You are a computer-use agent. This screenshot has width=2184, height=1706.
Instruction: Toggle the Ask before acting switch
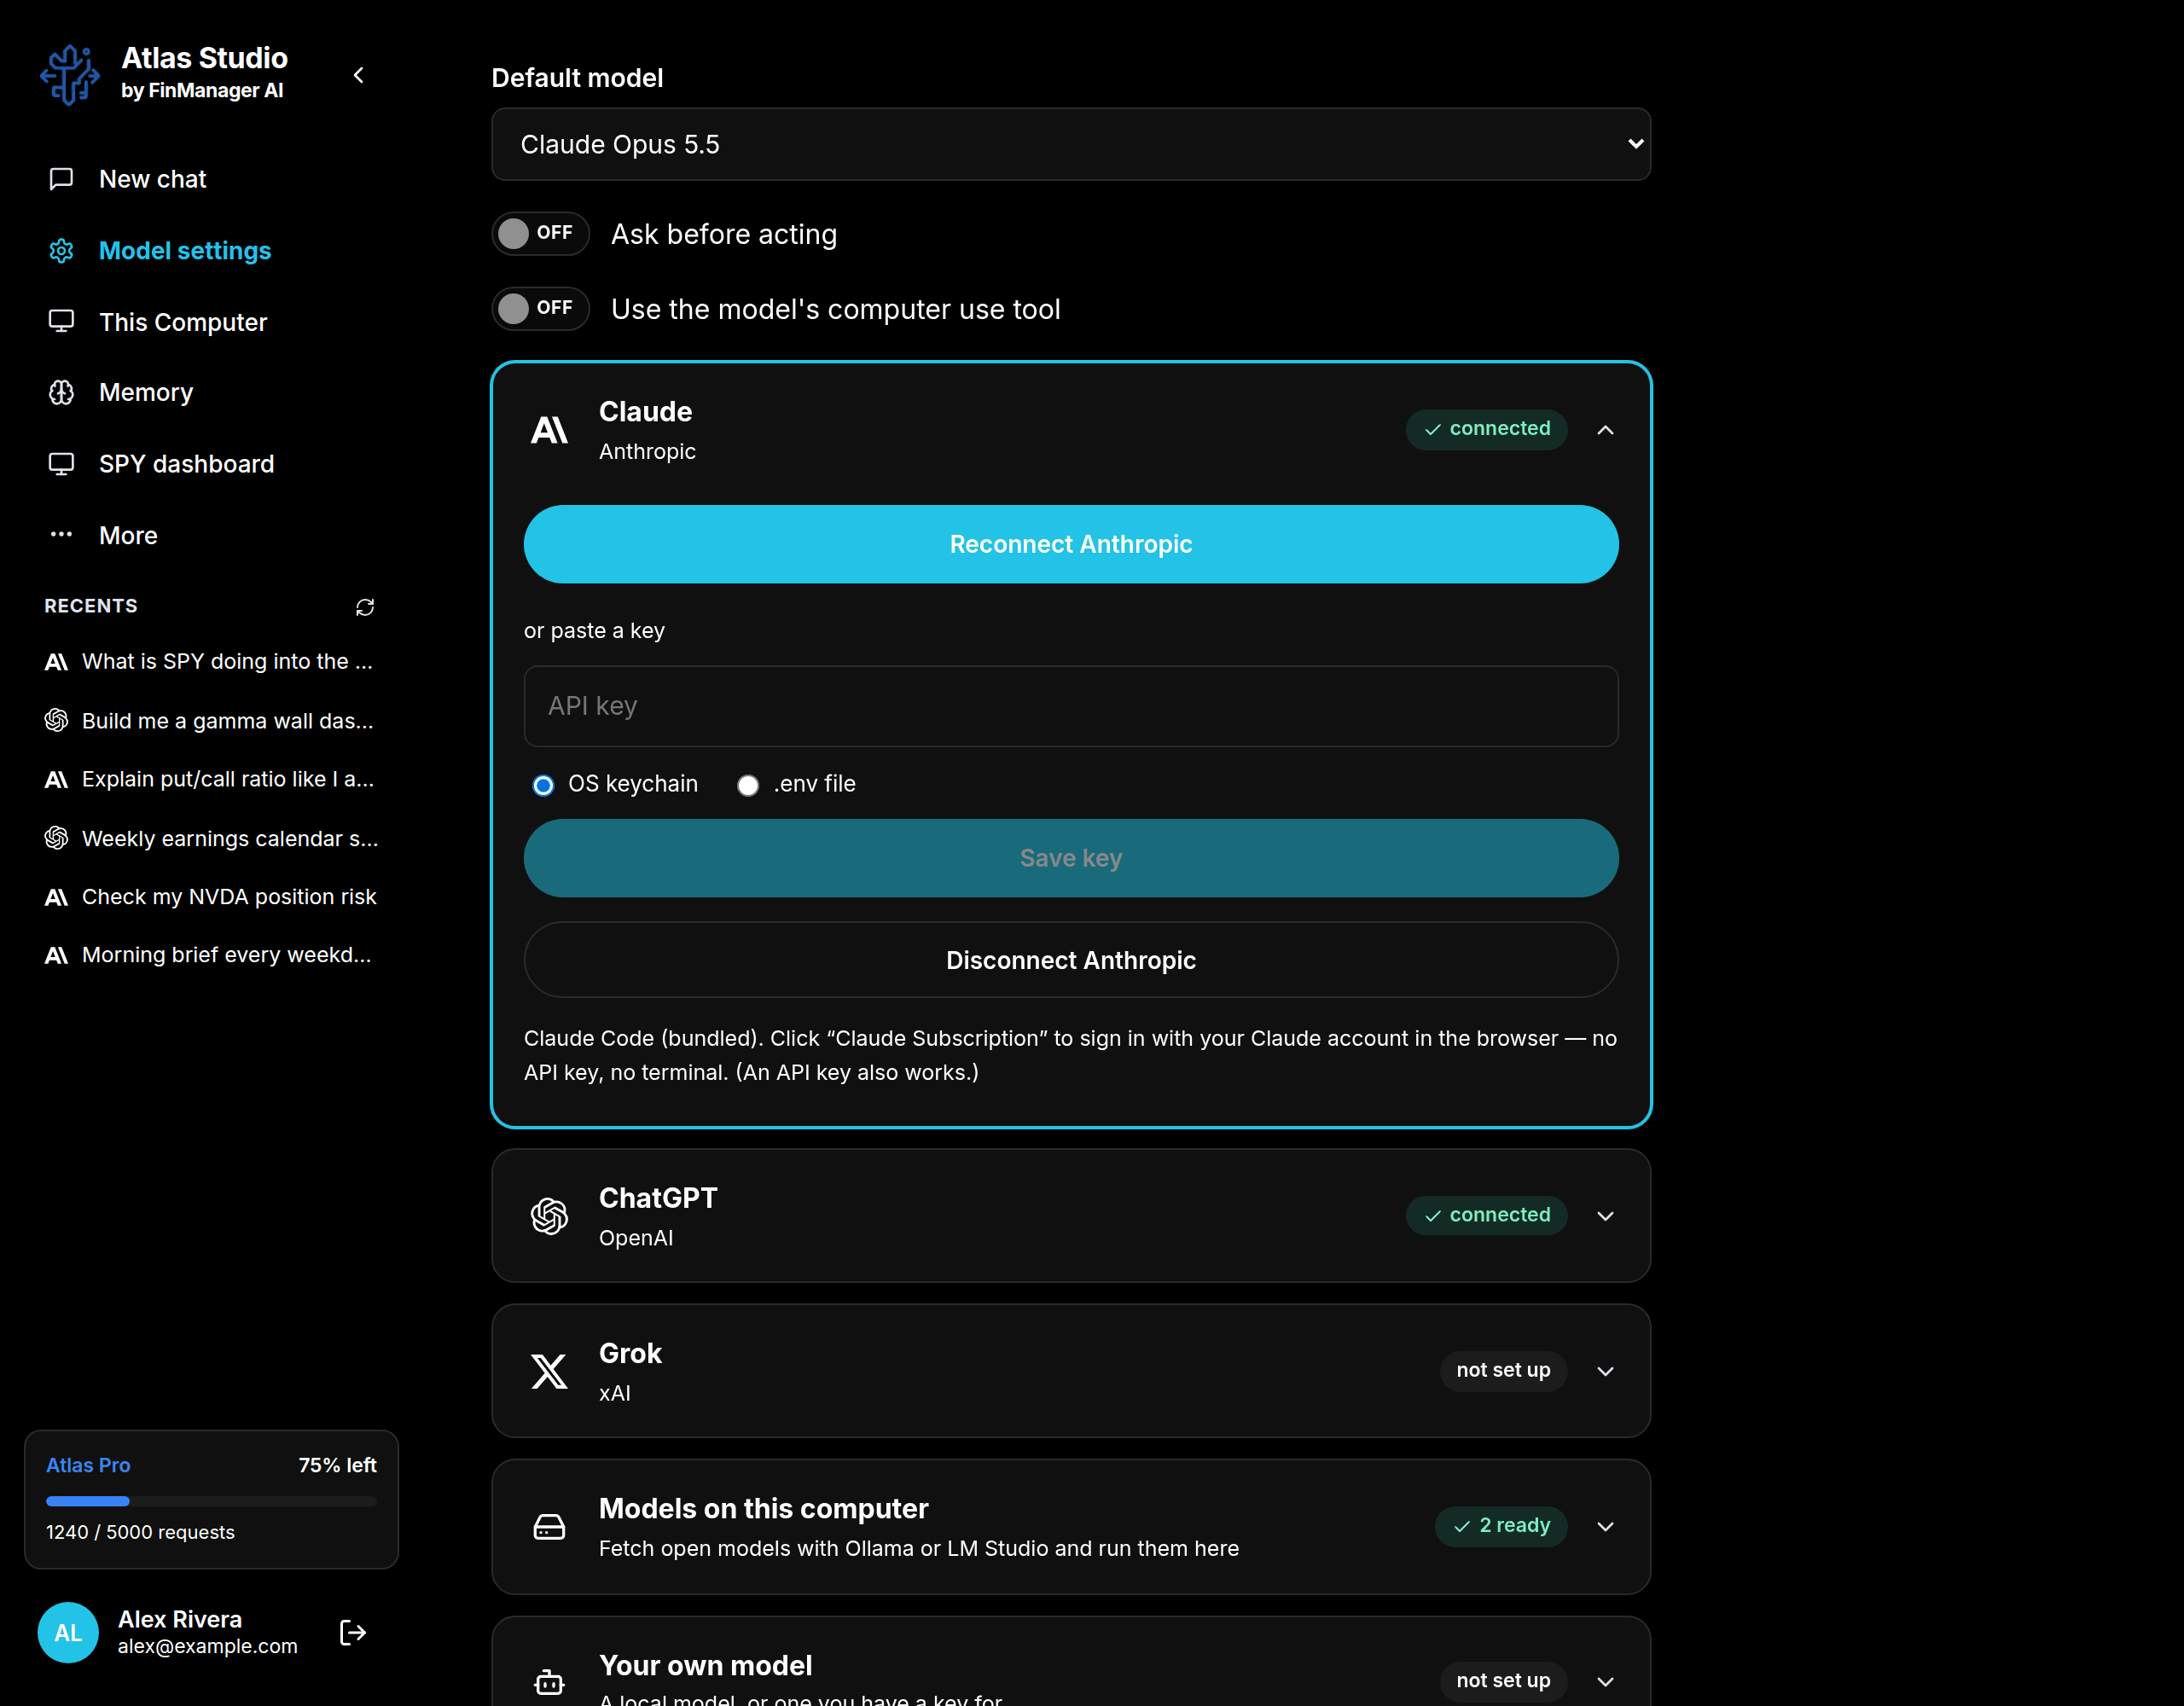540,234
